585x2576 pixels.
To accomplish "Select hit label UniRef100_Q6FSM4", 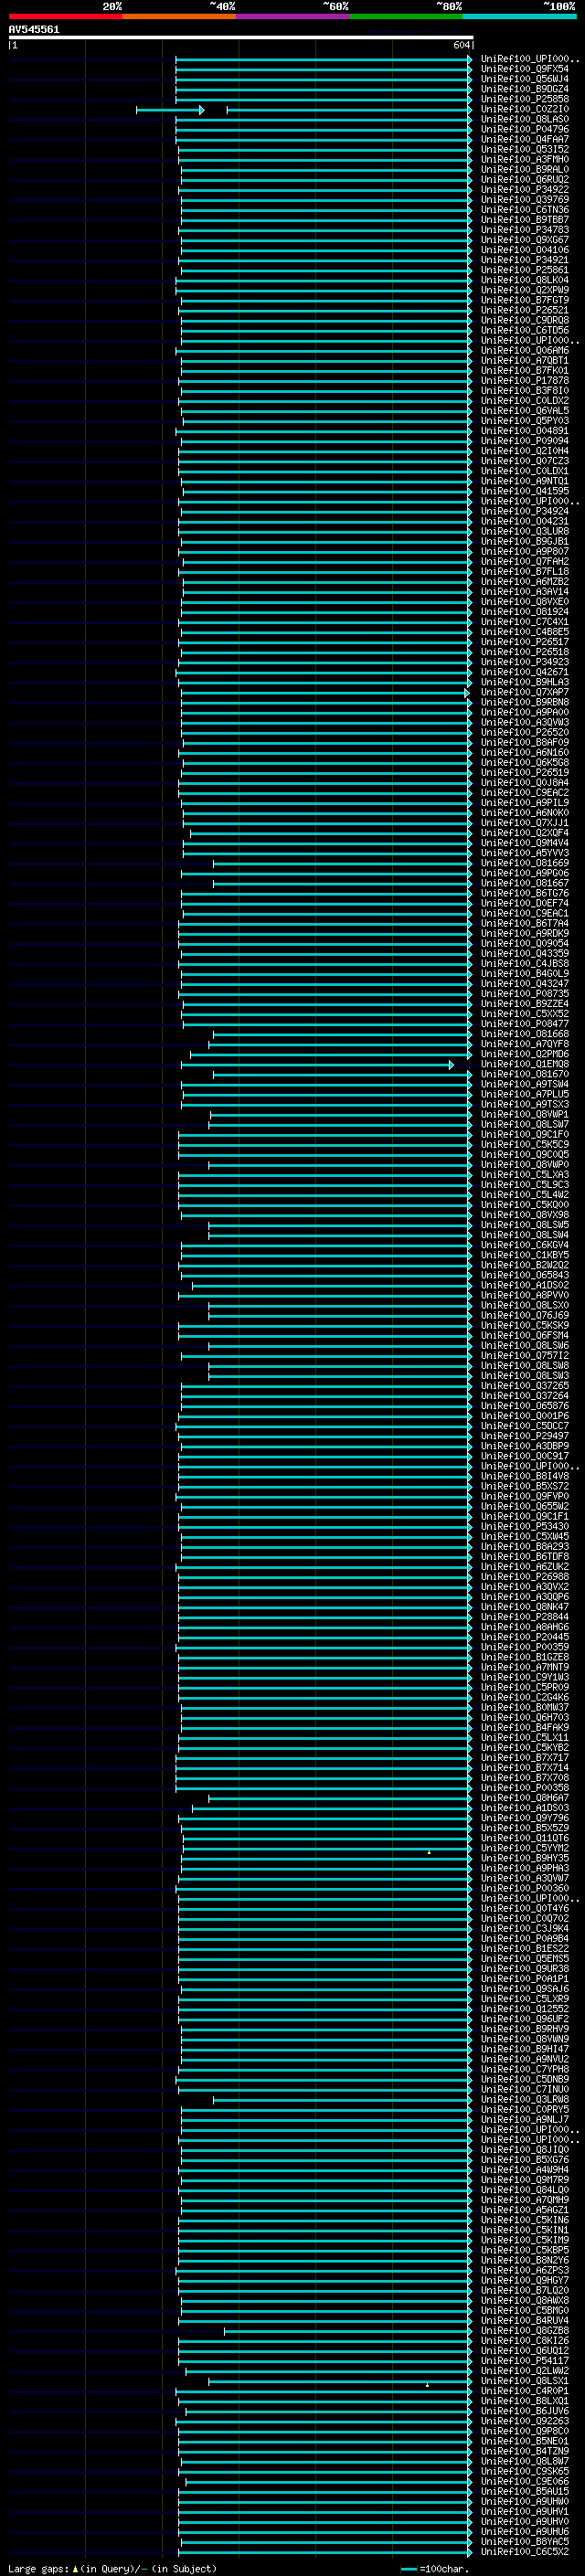I will tap(524, 1335).
